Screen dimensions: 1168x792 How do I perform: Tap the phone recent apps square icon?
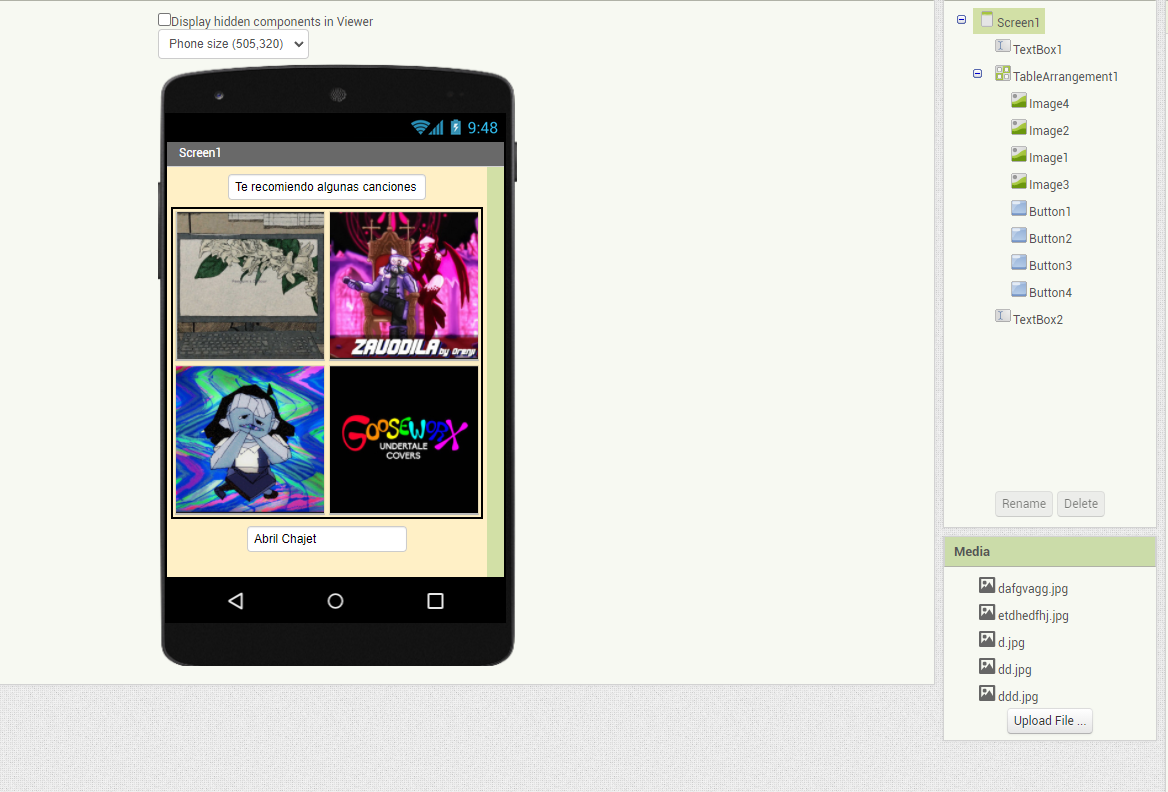tap(436, 601)
